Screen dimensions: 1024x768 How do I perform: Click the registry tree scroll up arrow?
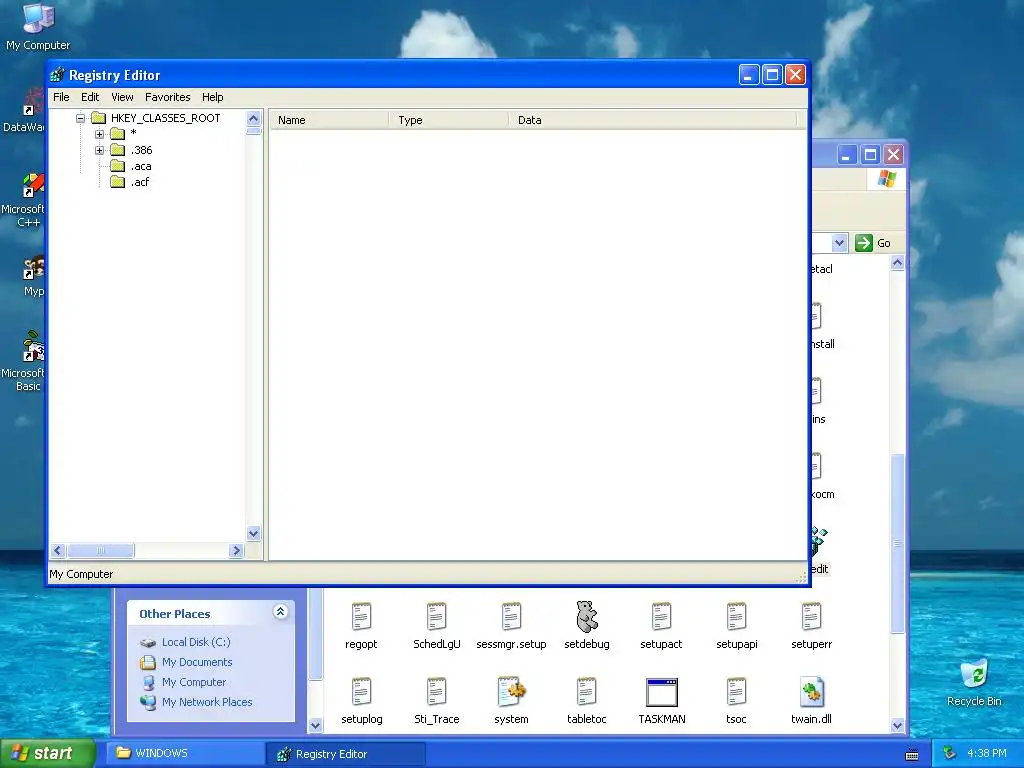point(253,118)
